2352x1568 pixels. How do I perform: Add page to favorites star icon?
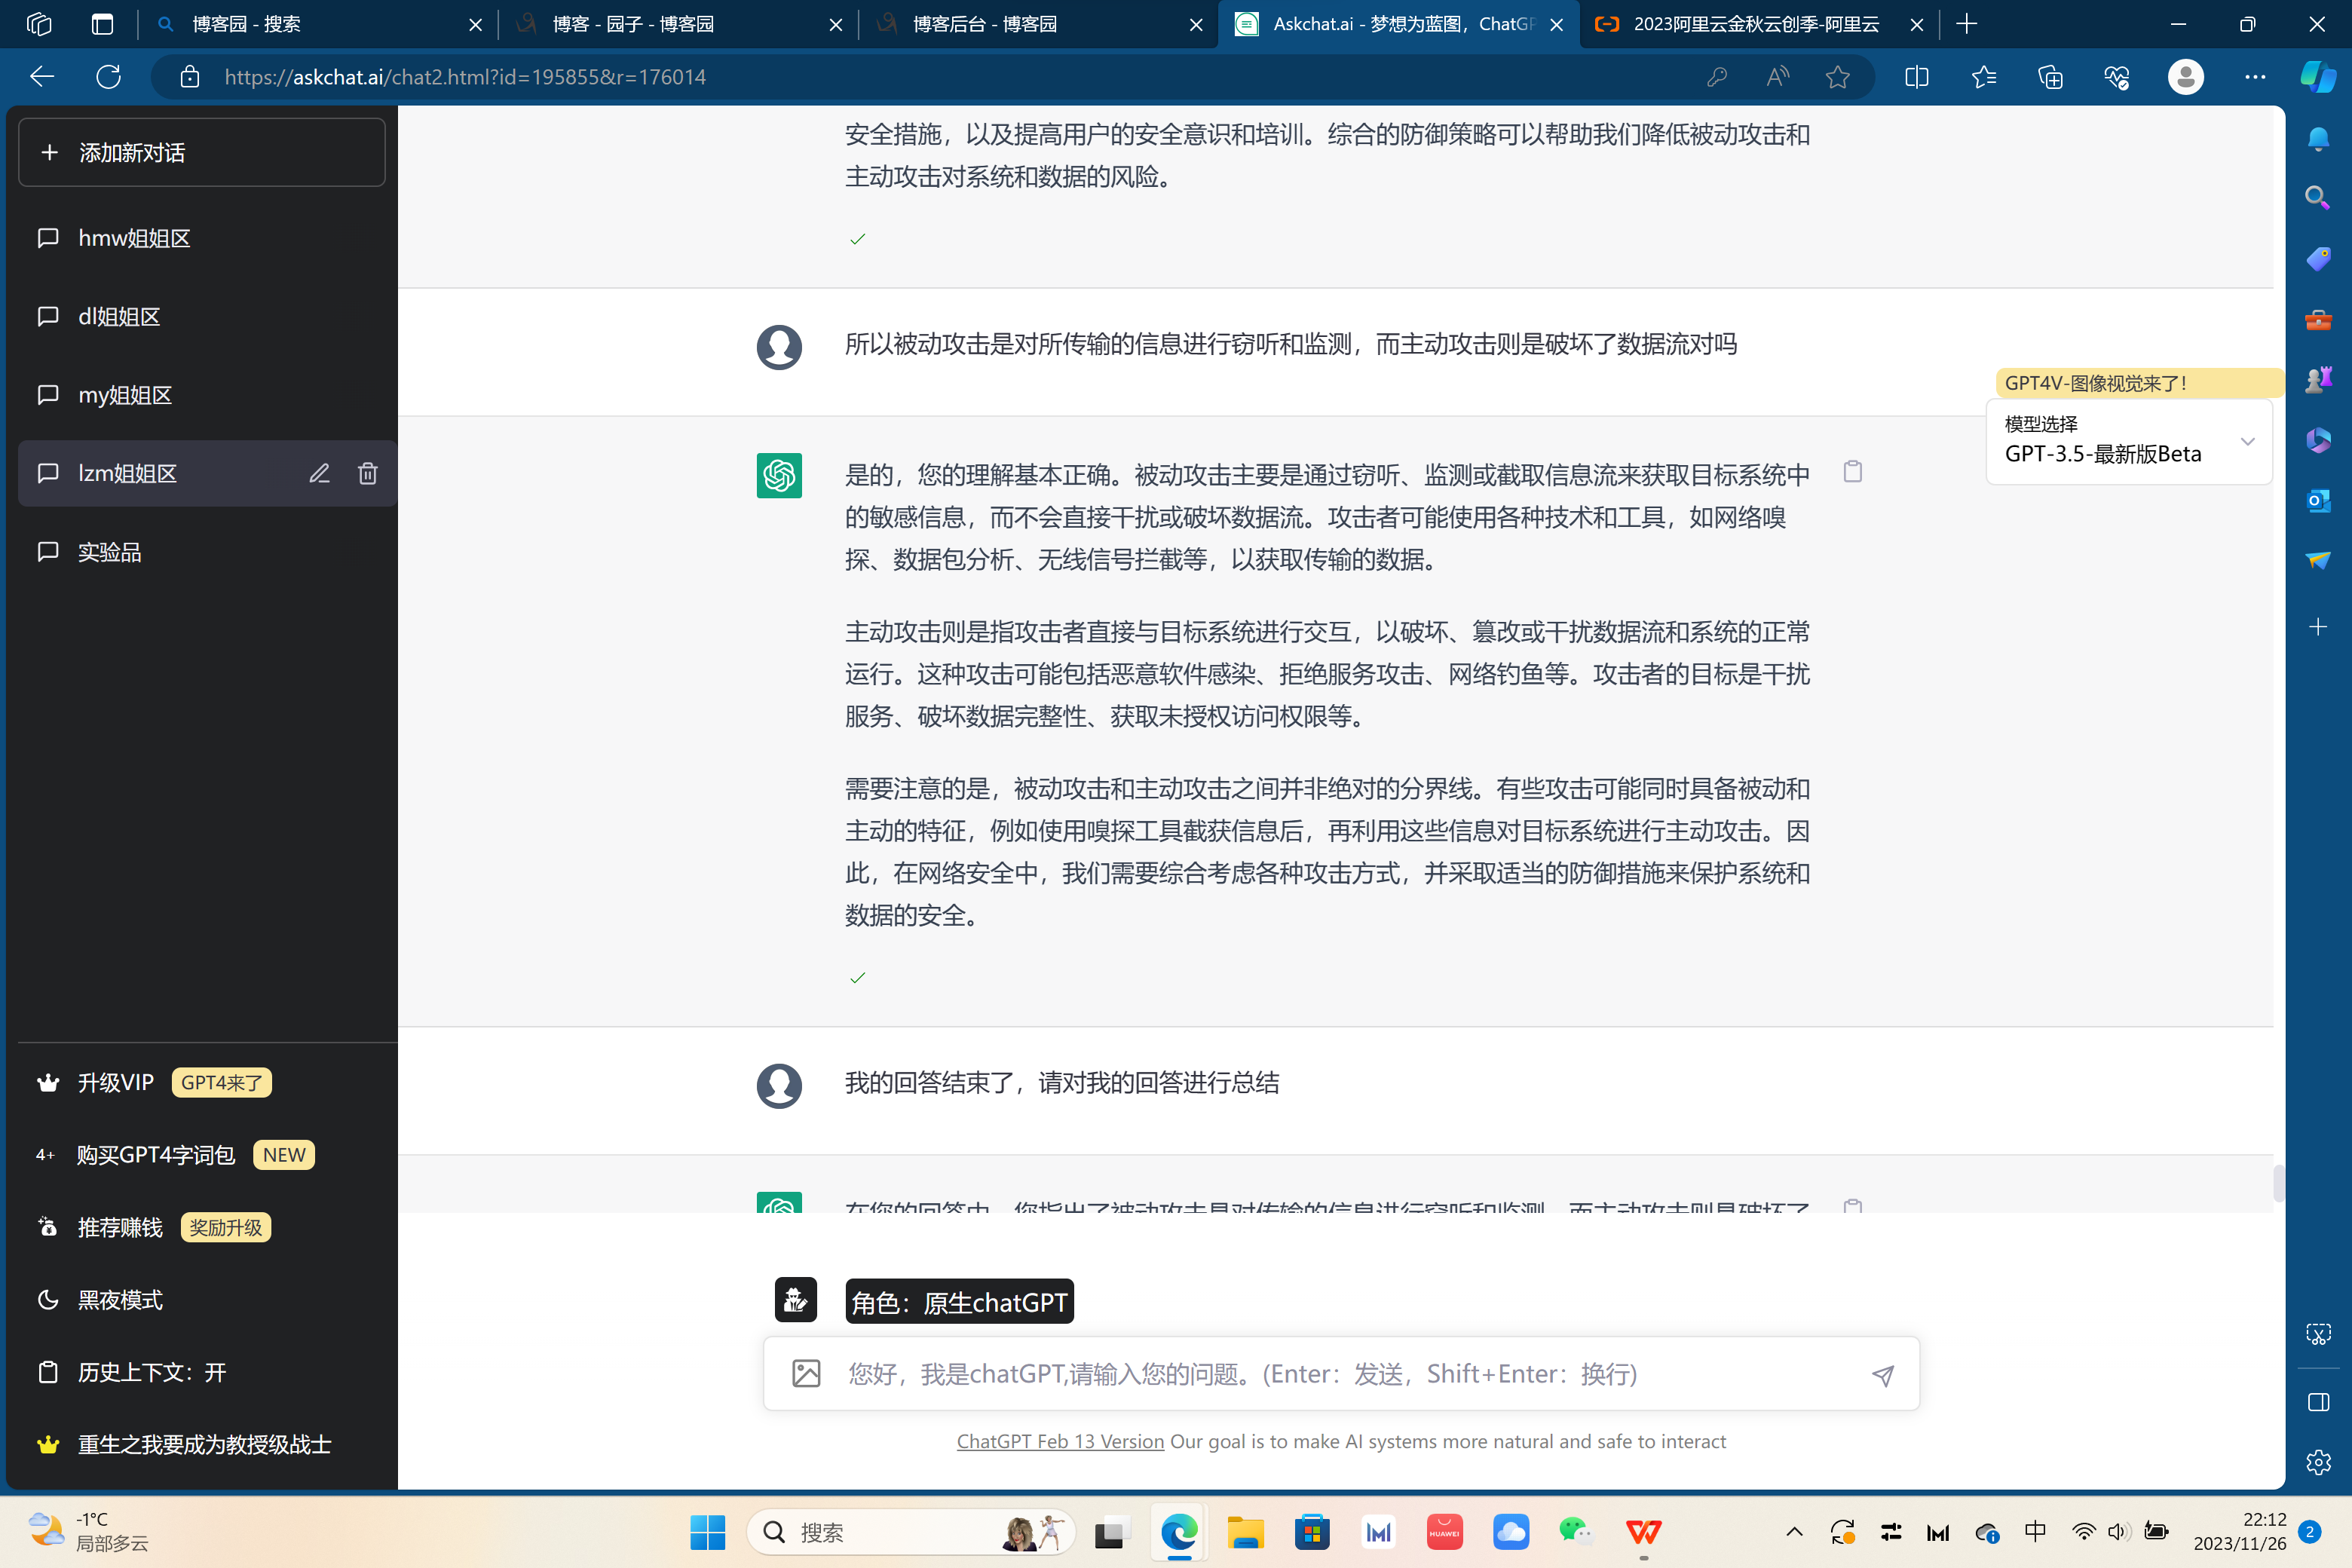(1837, 77)
